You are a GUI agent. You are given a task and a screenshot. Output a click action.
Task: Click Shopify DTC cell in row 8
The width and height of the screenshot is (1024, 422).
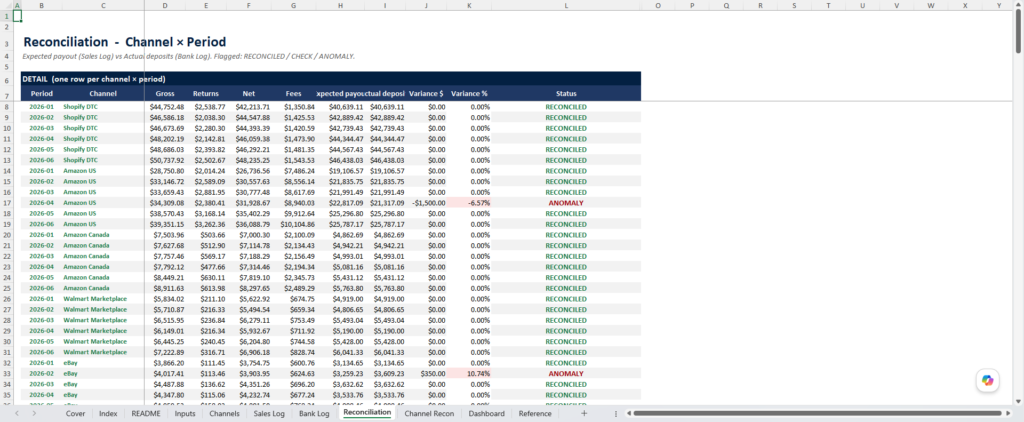103,107
